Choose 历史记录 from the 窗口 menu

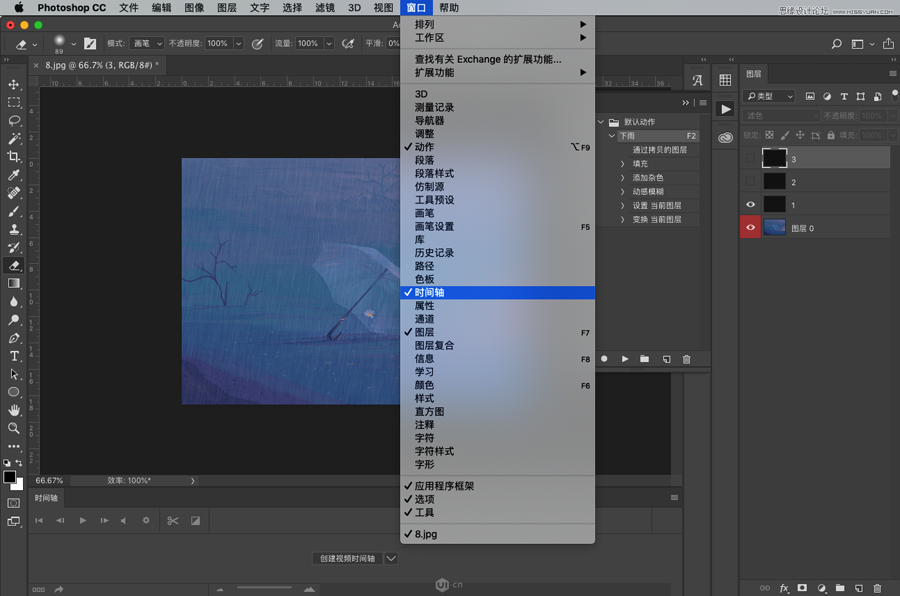(x=435, y=253)
